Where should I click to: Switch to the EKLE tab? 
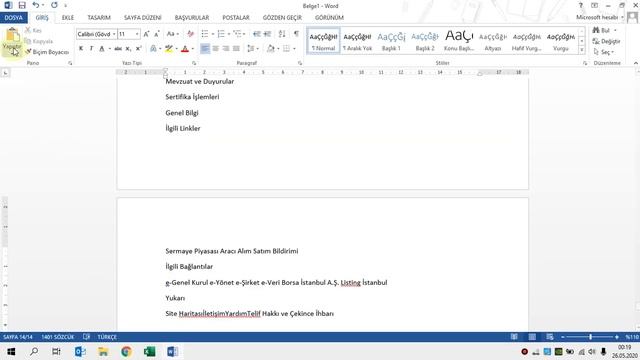point(68,18)
